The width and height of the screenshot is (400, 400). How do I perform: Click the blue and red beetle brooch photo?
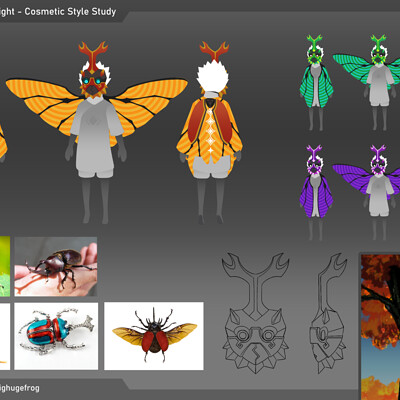[56, 336]
